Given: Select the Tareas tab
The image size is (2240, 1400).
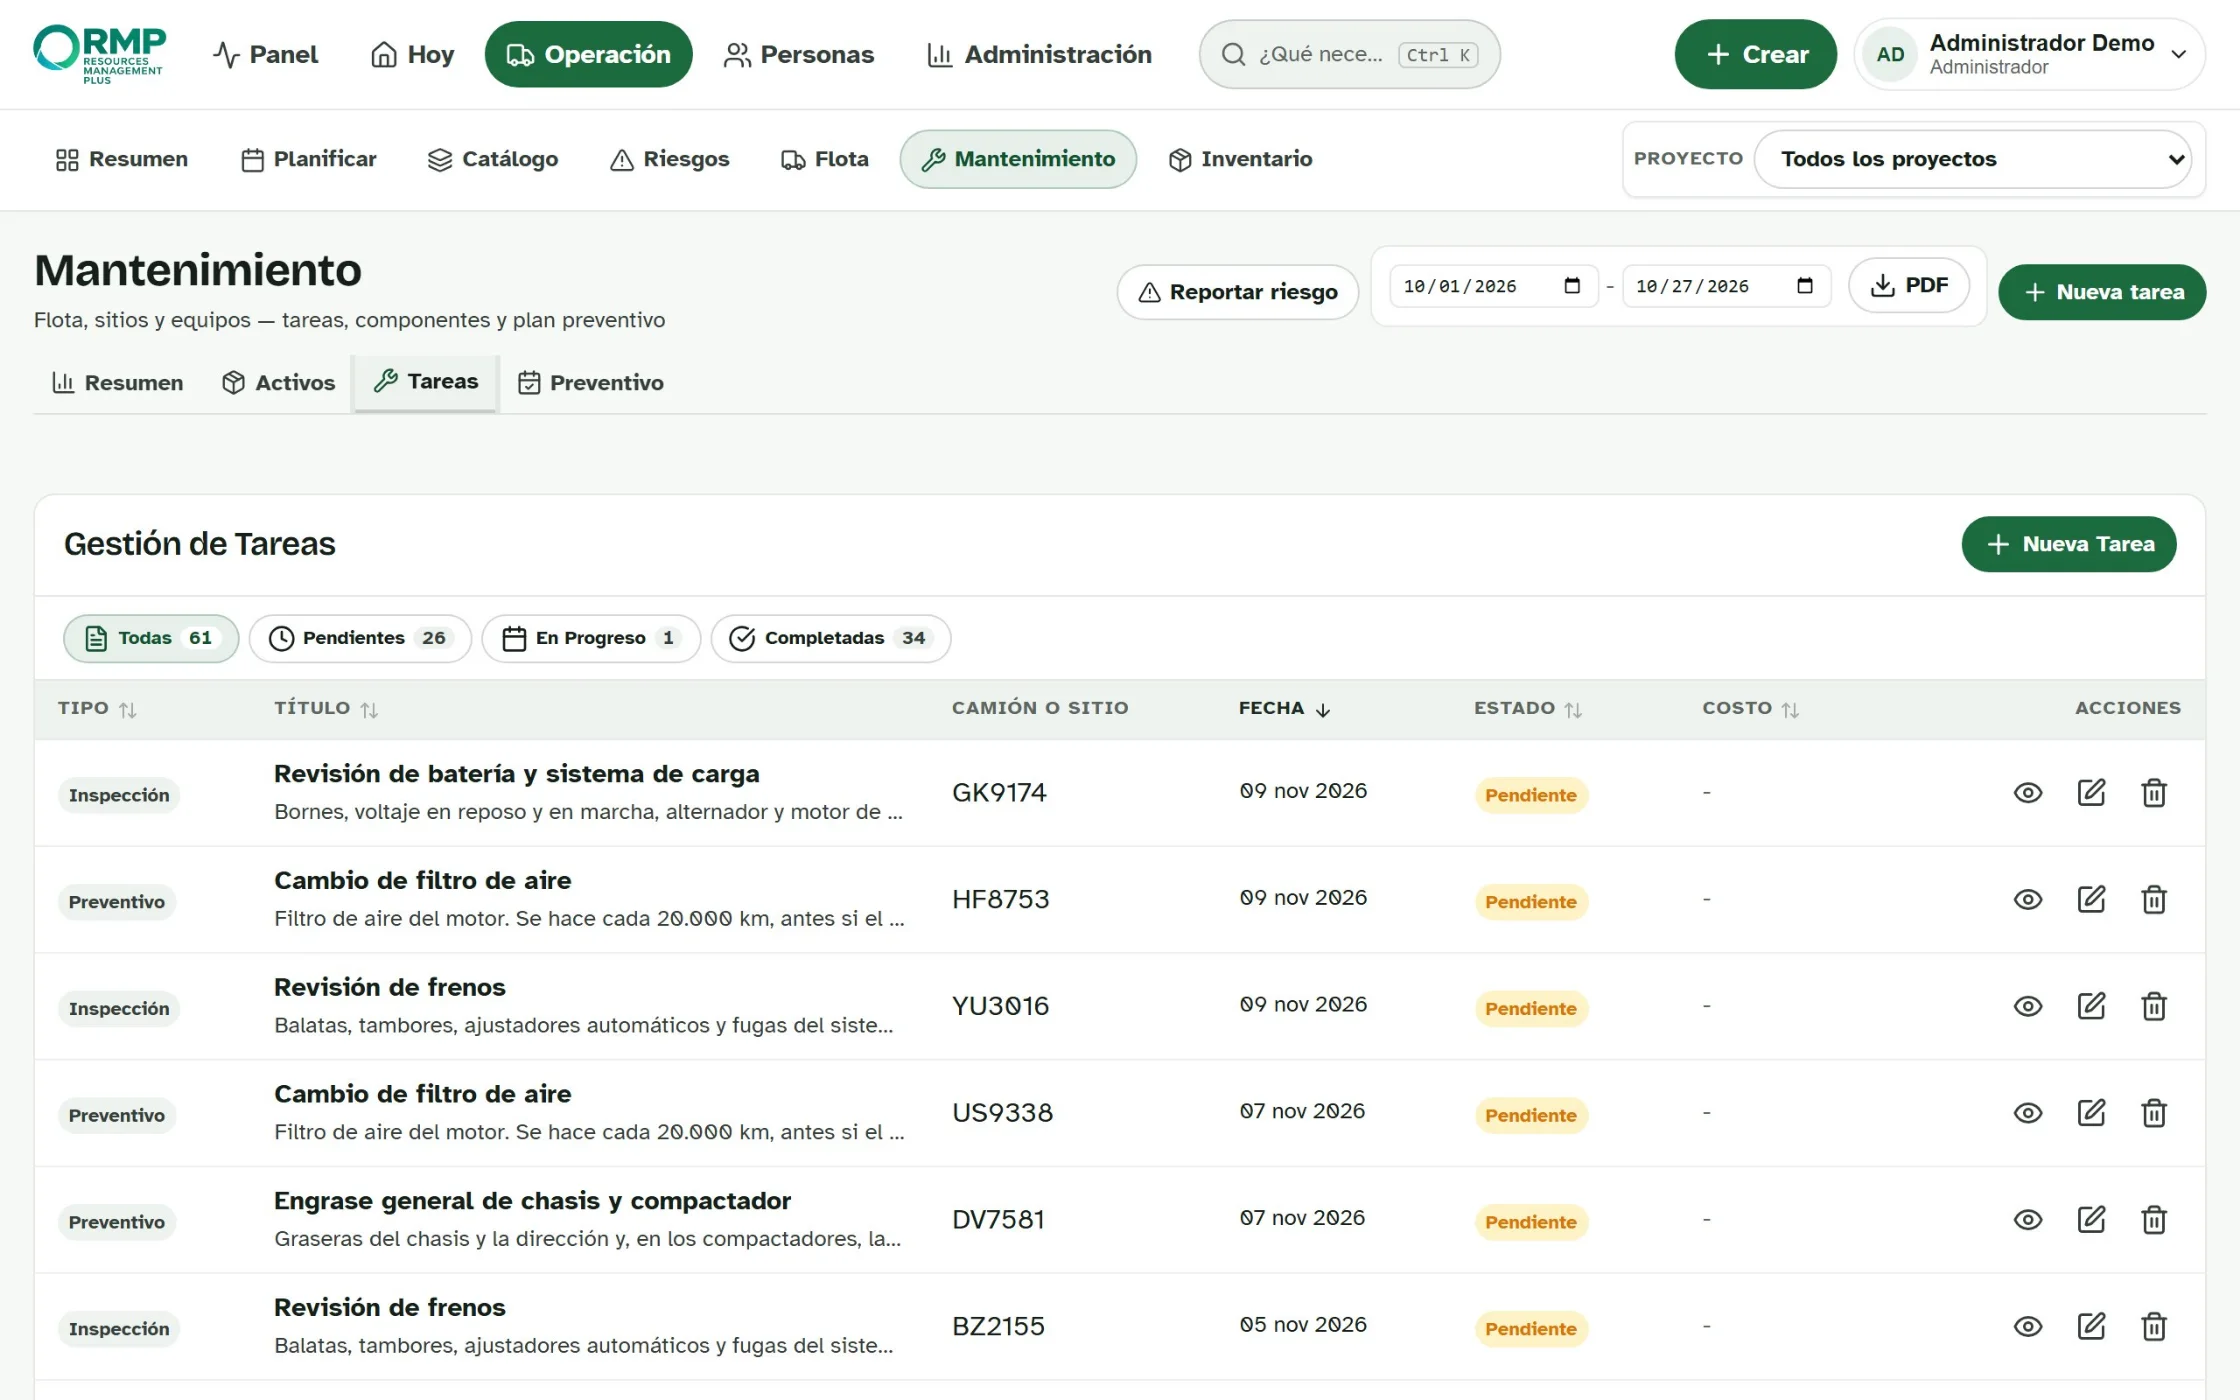Looking at the screenshot, I should click(x=425, y=382).
